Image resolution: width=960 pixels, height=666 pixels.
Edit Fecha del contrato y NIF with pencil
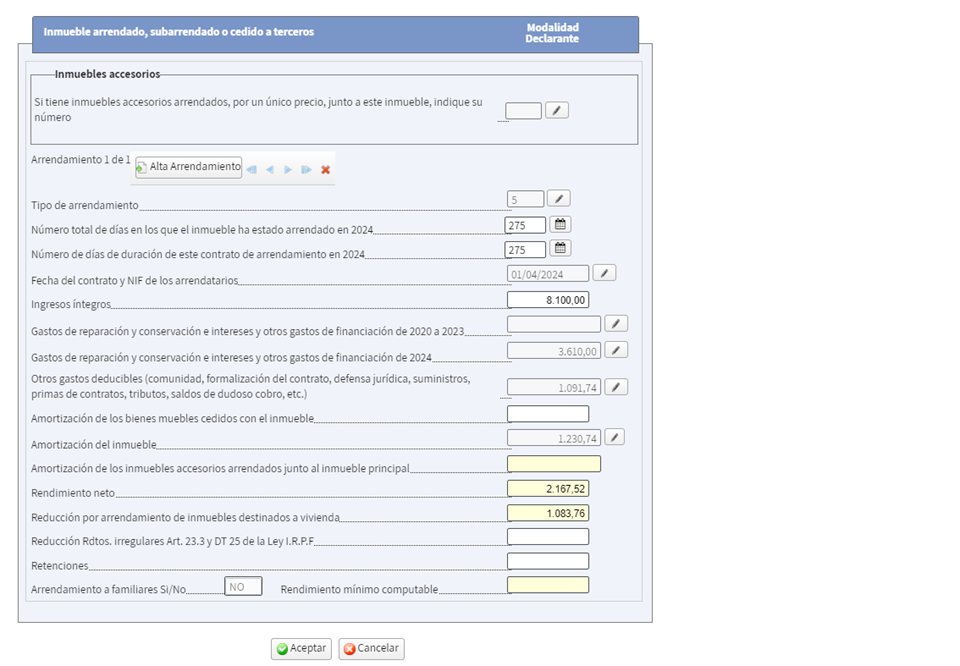604,273
